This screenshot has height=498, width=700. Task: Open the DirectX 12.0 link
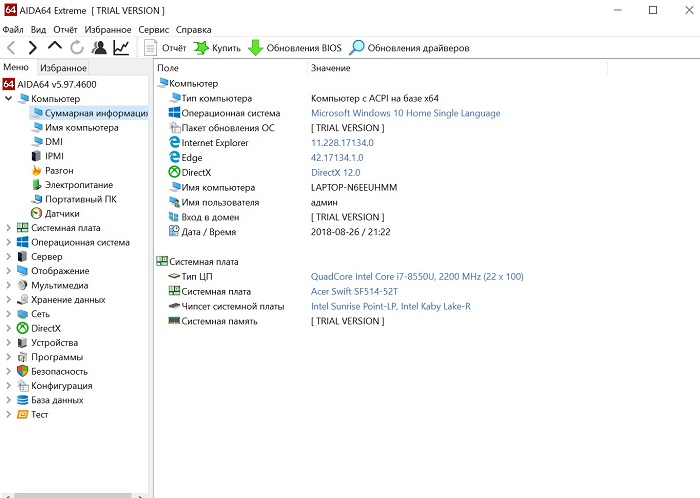[335, 172]
